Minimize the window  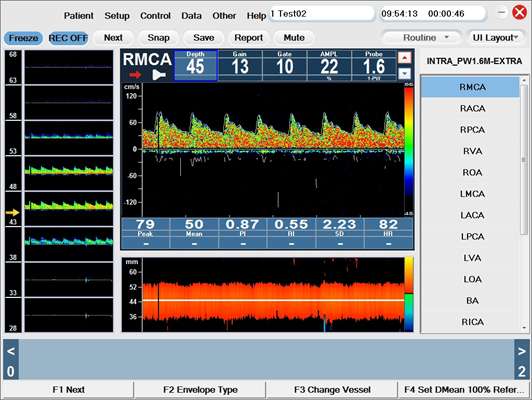point(501,13)
